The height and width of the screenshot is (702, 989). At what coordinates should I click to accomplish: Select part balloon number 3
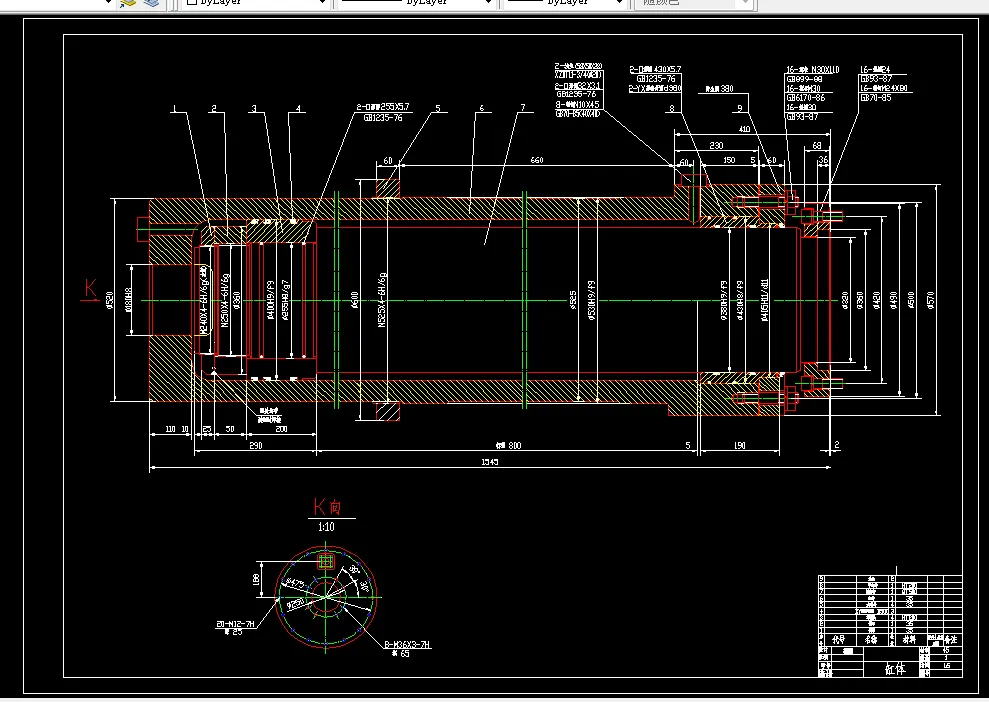coord(254,108)
